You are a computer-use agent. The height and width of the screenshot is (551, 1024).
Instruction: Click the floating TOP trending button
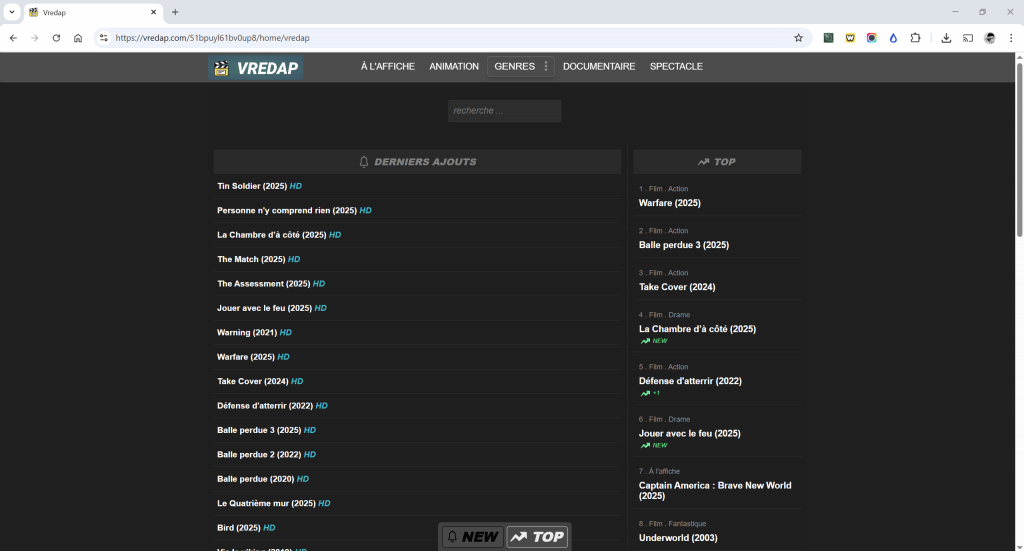537,537
